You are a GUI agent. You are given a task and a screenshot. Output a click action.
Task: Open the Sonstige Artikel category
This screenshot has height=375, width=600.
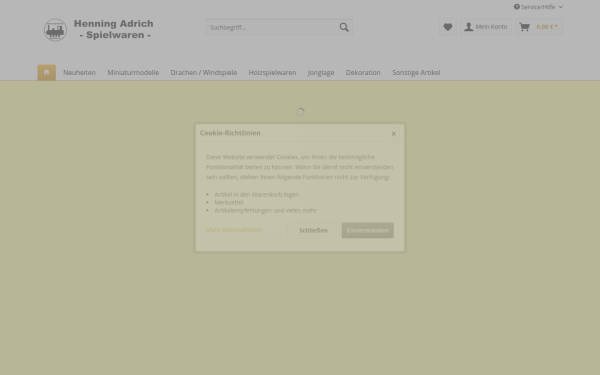tap(416, 73)
